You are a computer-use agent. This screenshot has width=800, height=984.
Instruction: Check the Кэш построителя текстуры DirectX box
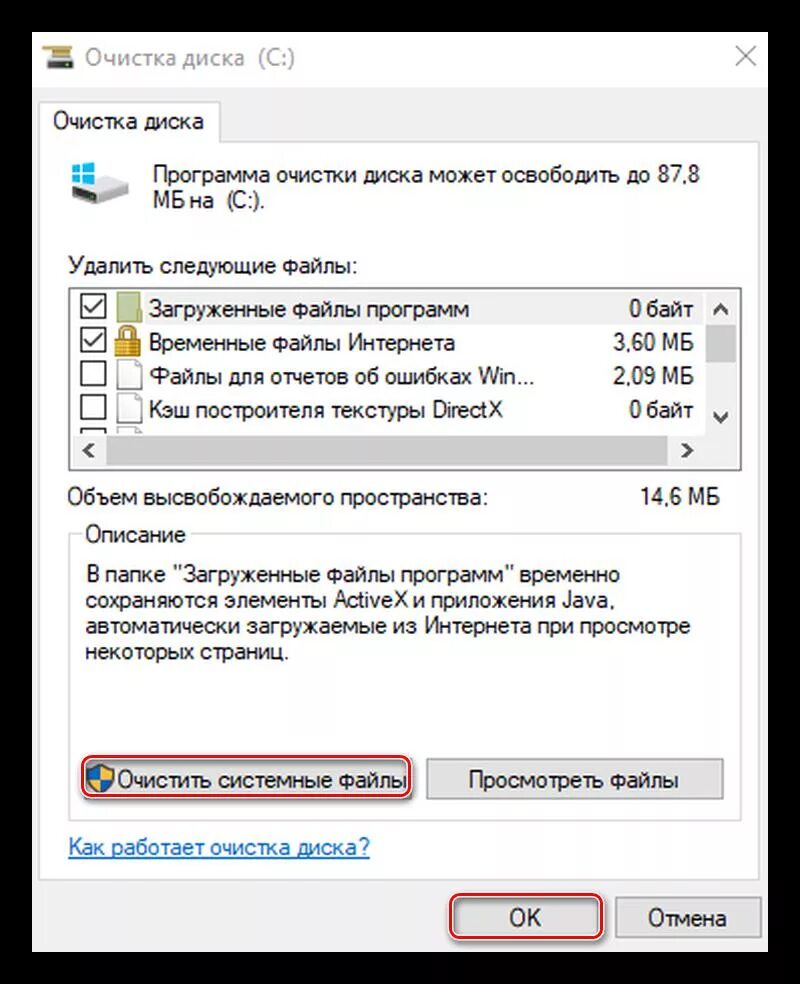point(93,408)
